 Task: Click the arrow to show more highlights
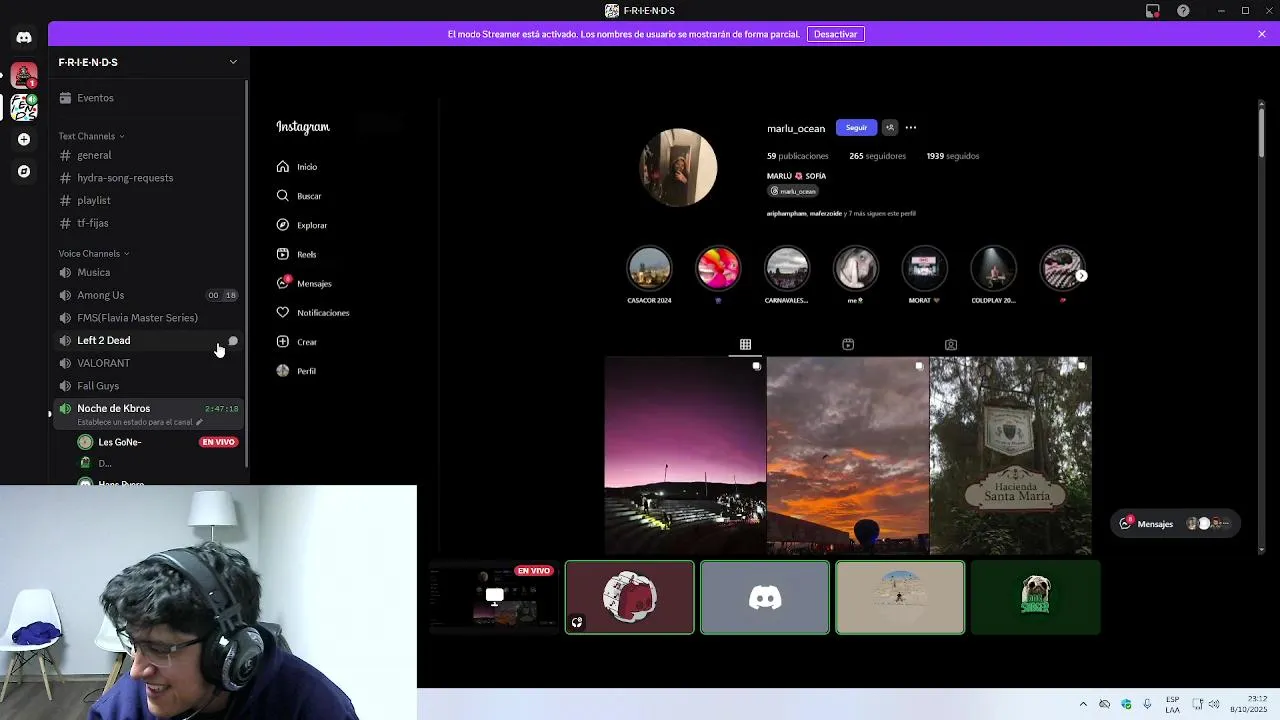pos(1081,276)
